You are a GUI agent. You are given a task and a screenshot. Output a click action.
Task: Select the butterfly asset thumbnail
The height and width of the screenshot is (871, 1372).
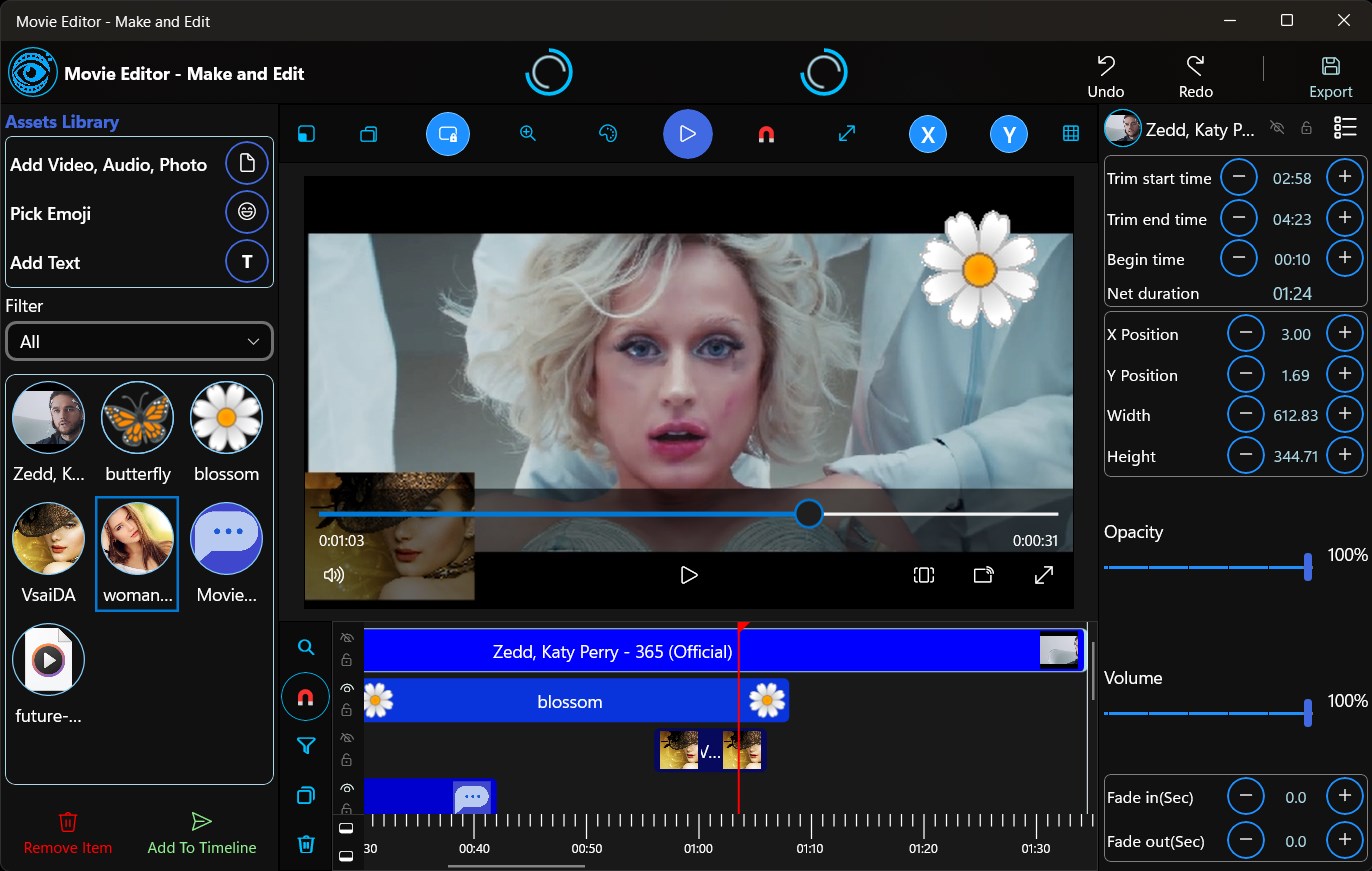[137, 417]
